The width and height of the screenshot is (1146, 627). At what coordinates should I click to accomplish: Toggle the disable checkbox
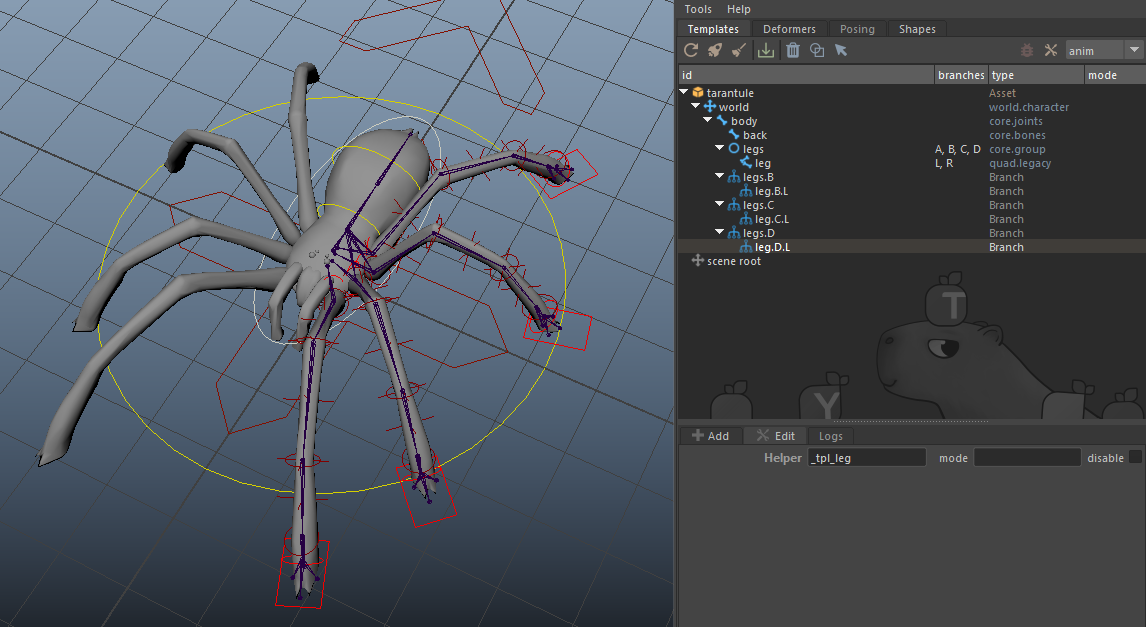click(1135, 458)
